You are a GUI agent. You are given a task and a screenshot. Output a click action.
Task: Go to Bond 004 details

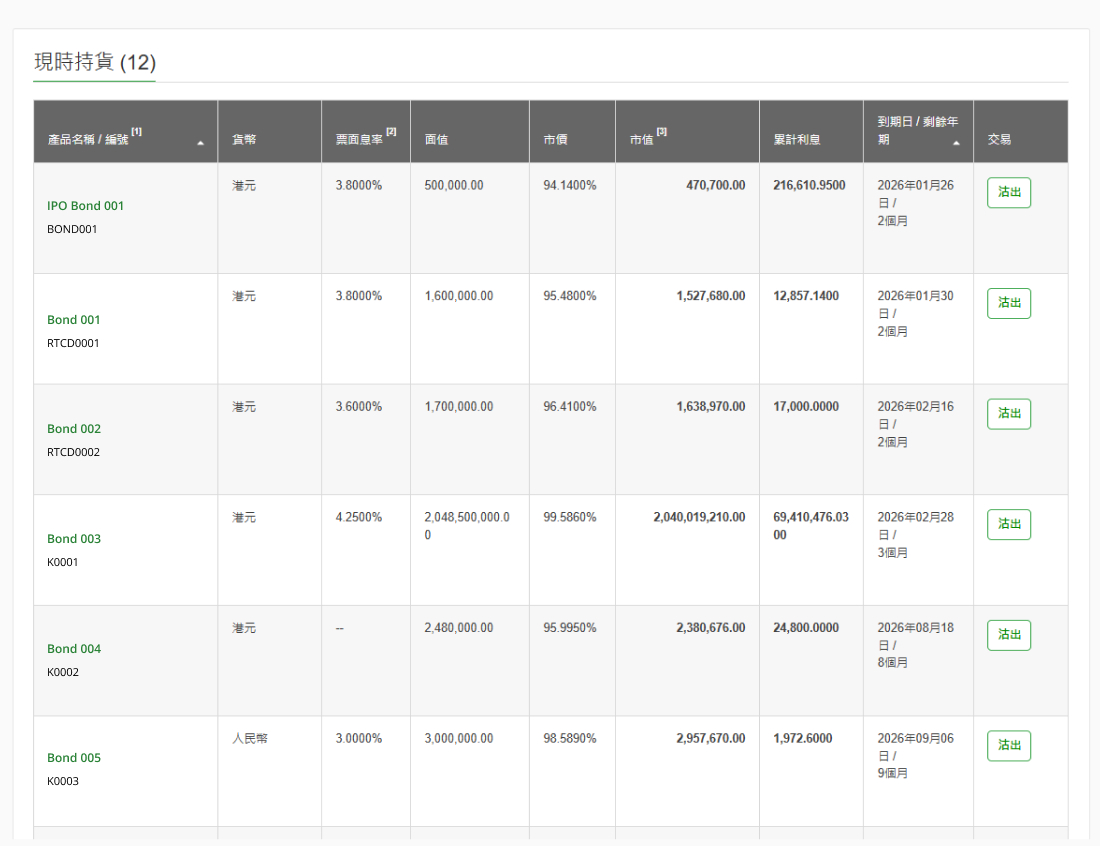(x=74, y=649)
